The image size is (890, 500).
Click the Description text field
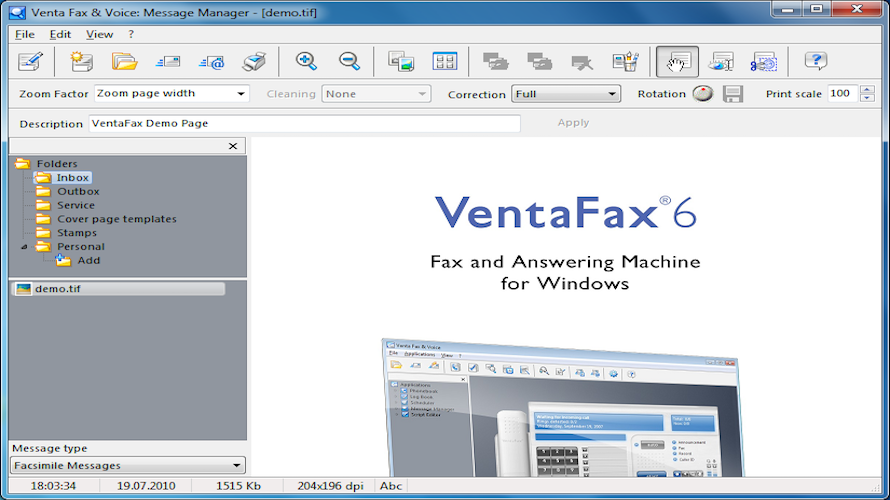pos(304,123)
